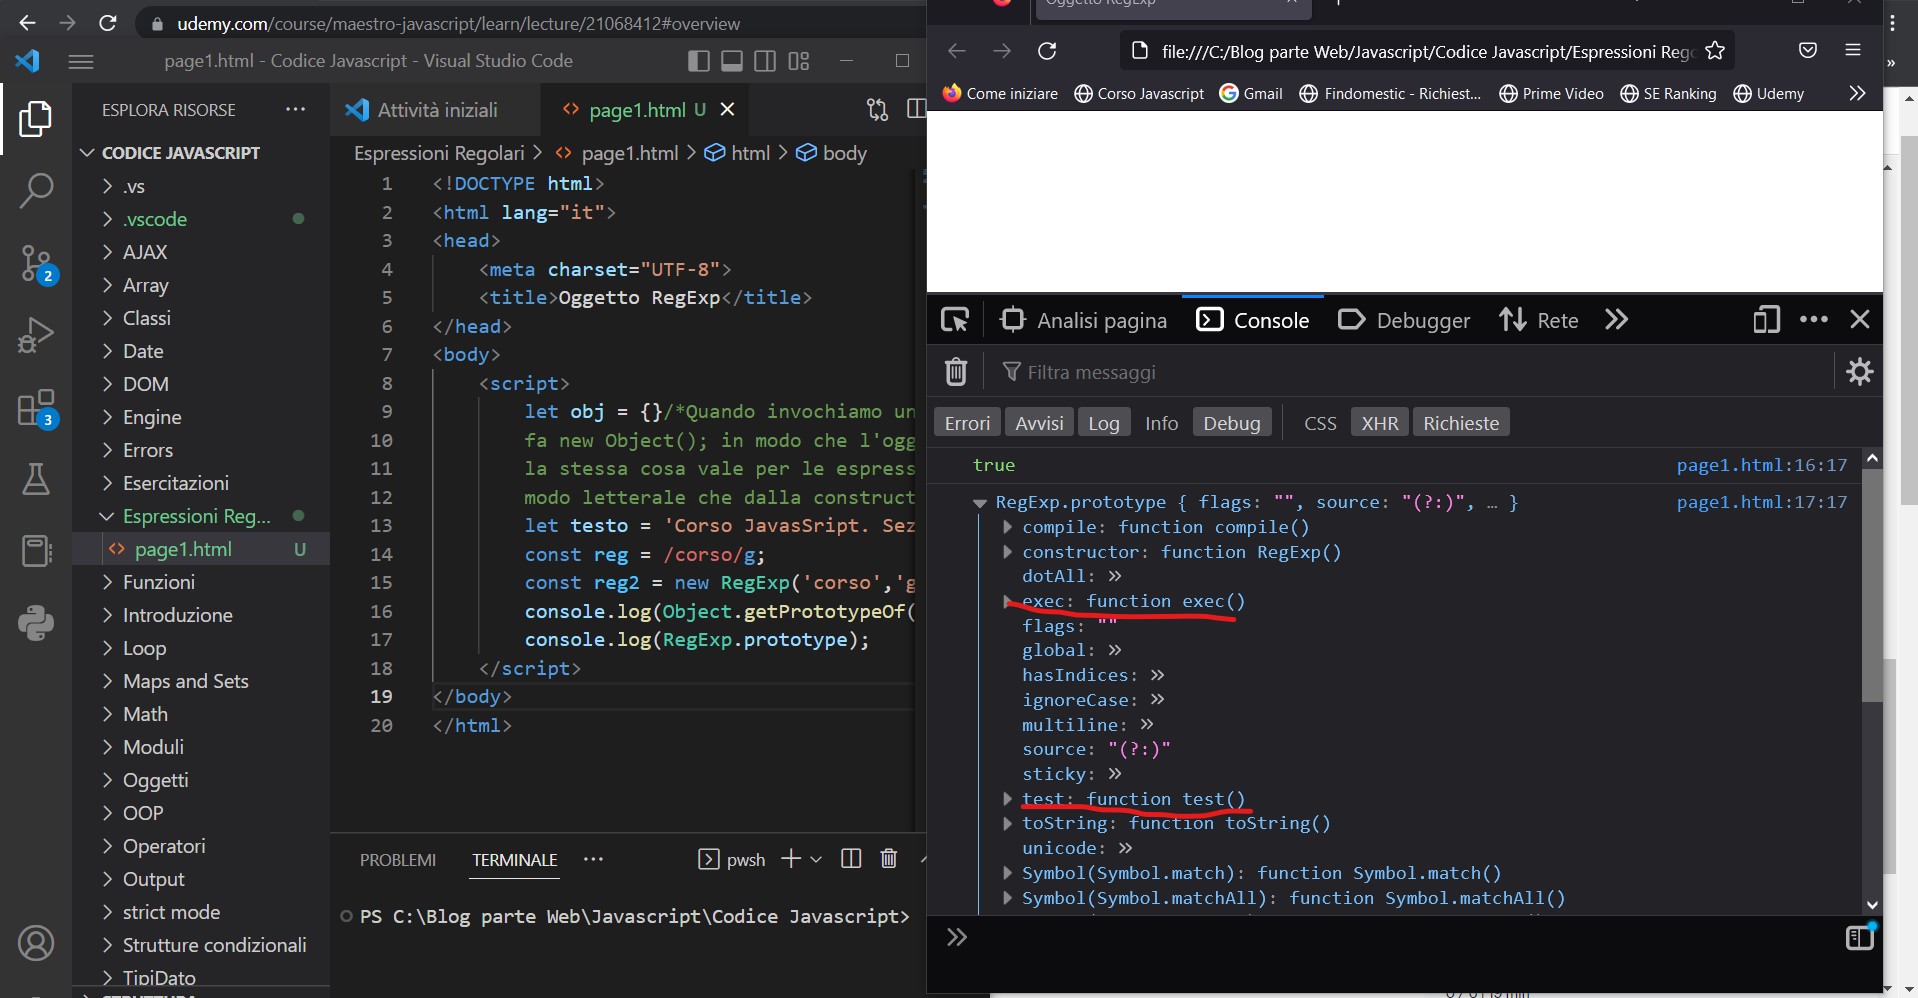Clear console output trash icon
1918x998 pixels.
956,372
